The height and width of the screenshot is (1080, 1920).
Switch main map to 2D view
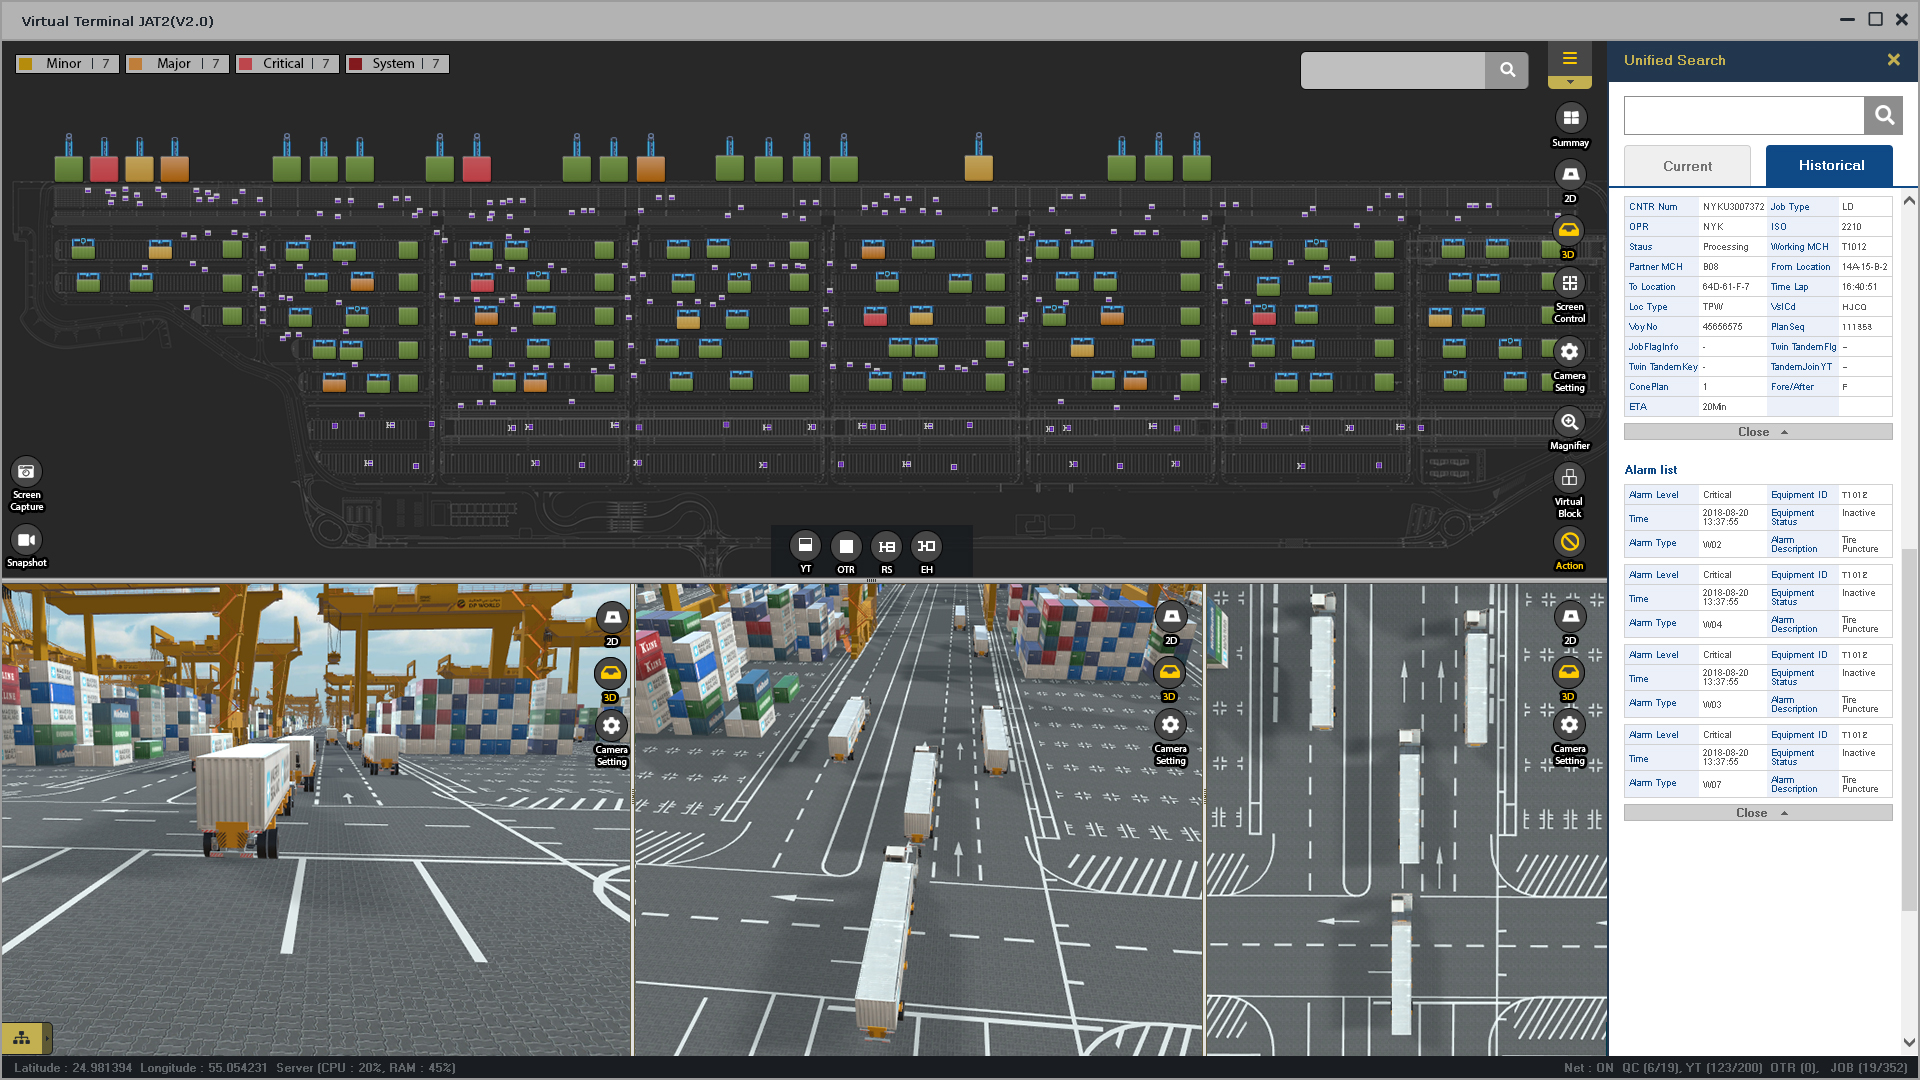tap(1570, 174)
